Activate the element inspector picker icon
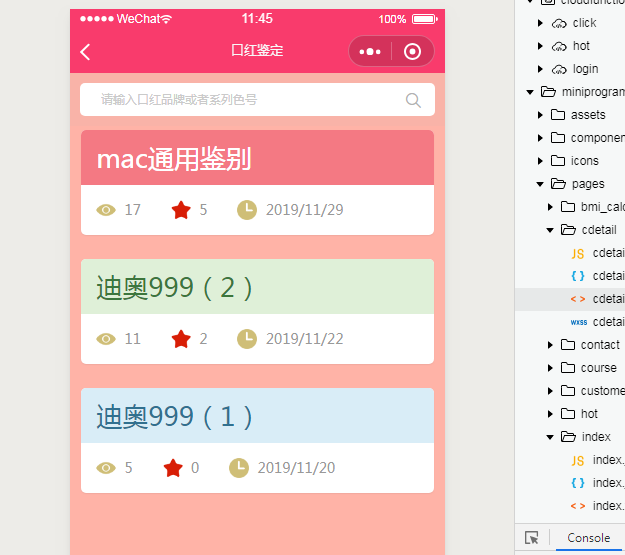Viewport: 625px width, 555px height. pos(532,538)
